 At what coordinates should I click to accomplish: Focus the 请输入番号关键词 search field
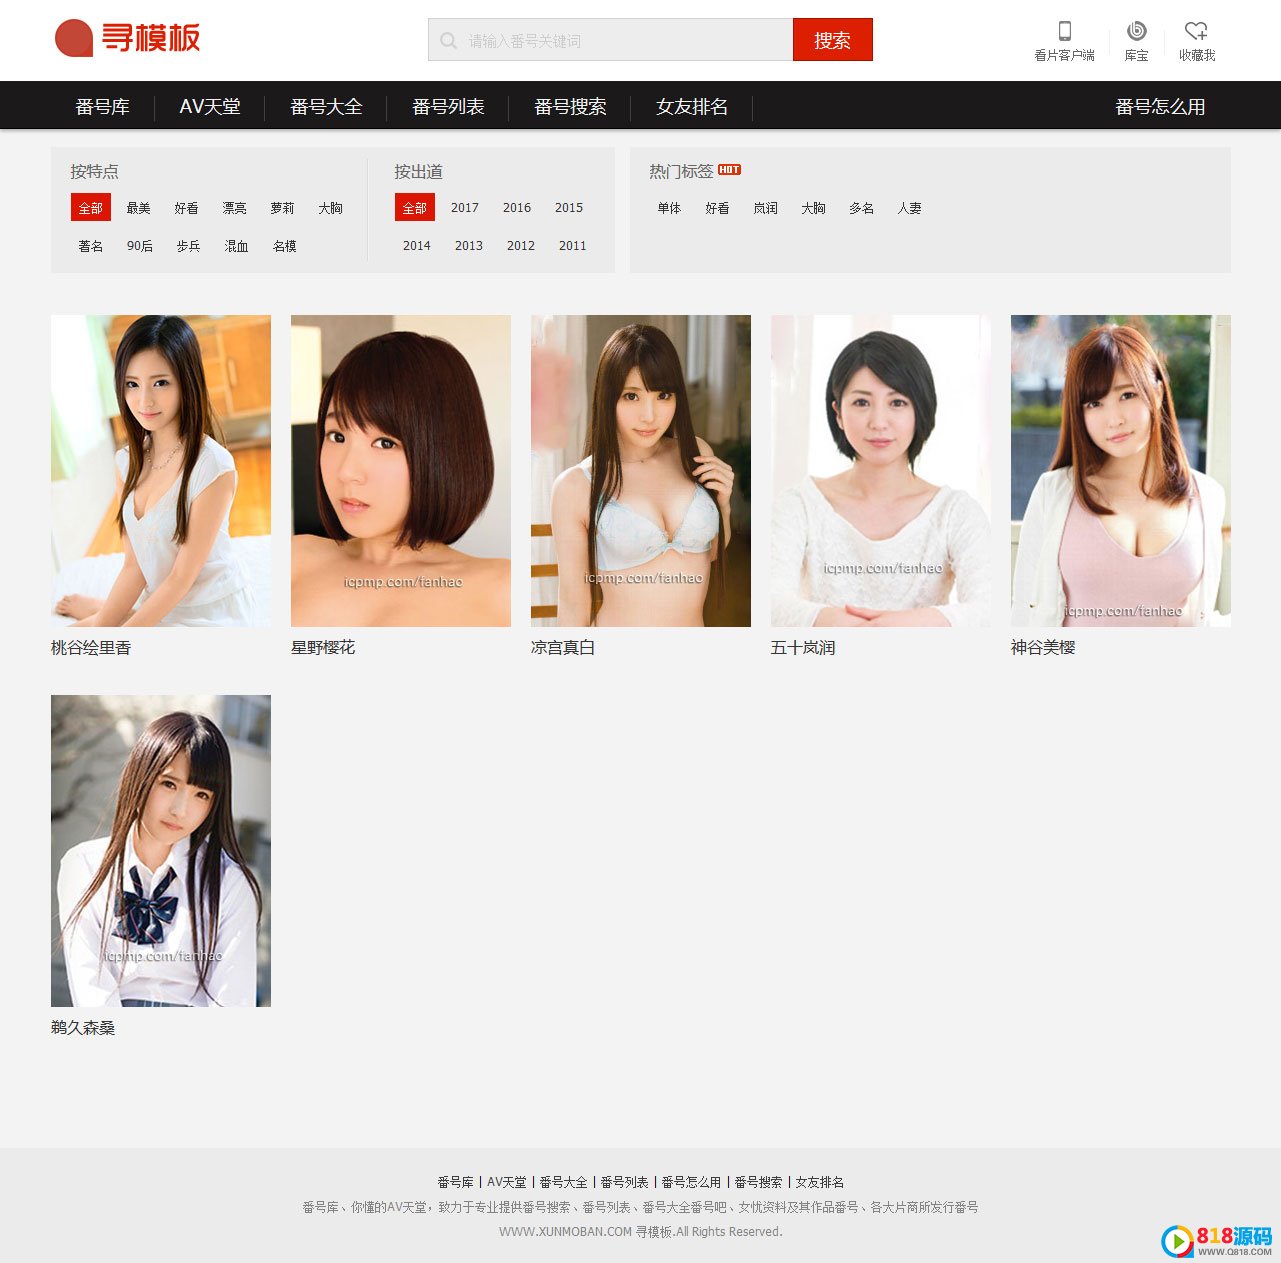(610, 40)
